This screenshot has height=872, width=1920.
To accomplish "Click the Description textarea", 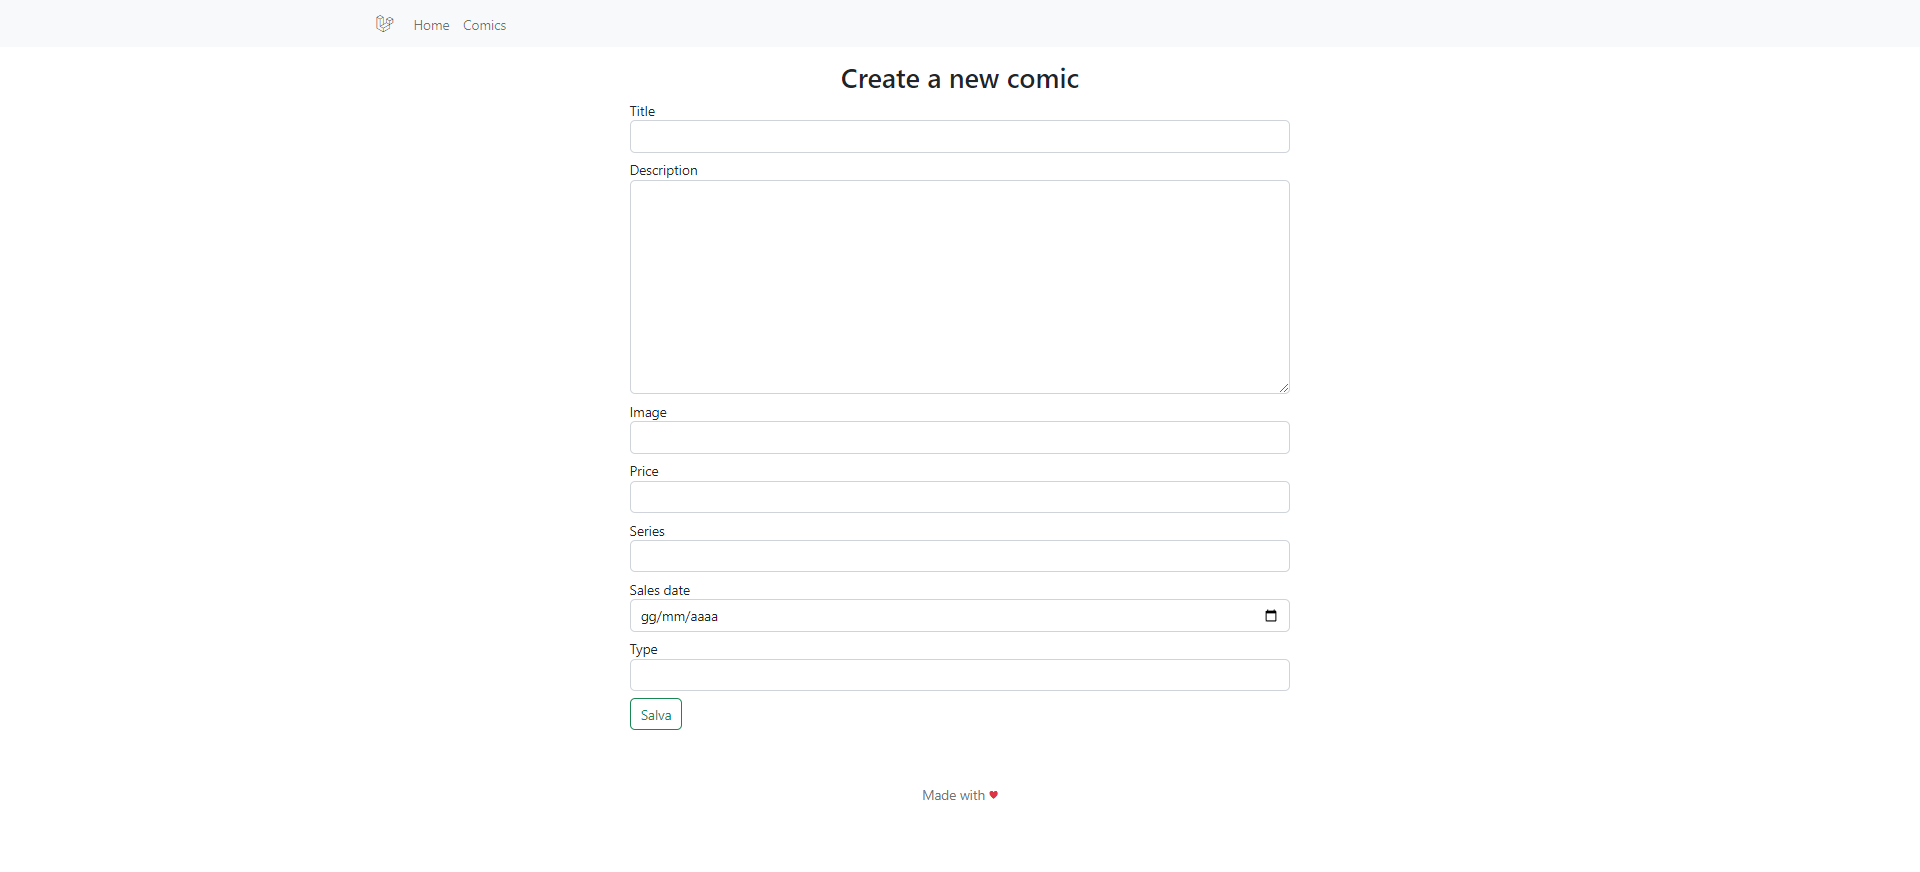I will 959,287.
